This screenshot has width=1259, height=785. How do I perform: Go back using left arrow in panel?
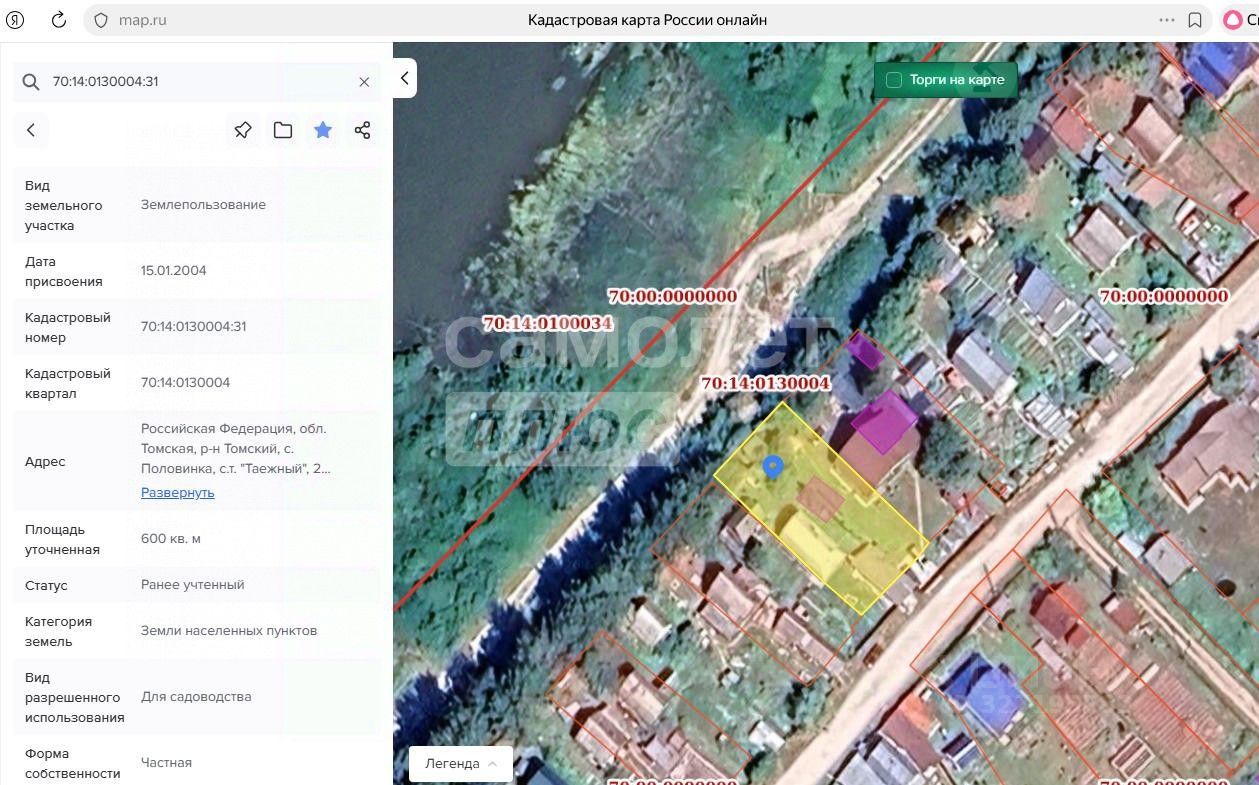[x=31, y=130]
